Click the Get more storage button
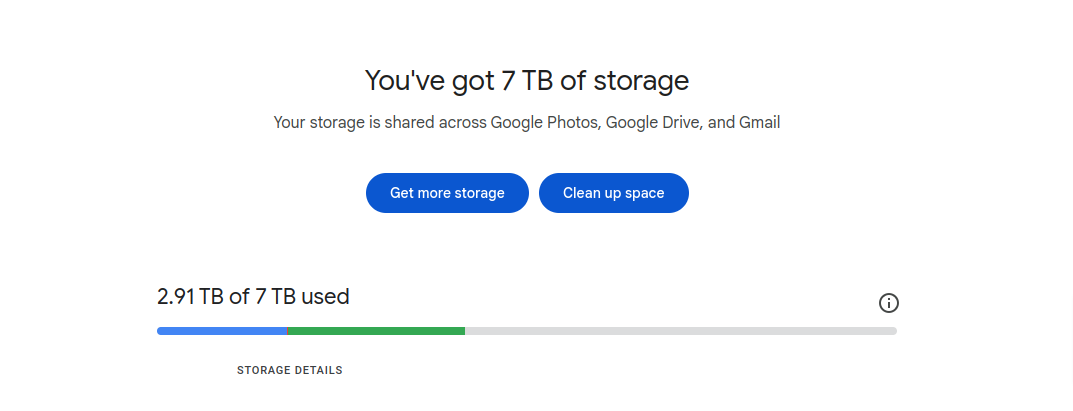The height and width of the screenshot is (411, 1073). (447, 193)
